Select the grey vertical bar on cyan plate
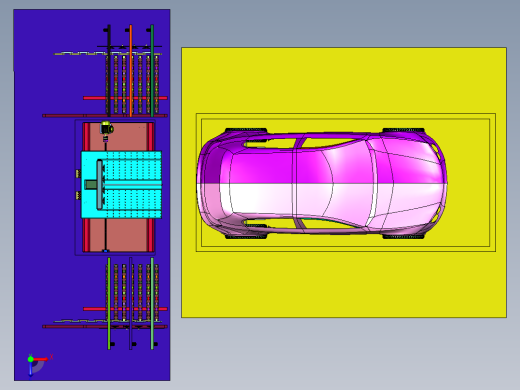Image resolution: width=520 pixels, height=390 pixels. (x=99, y=185)
